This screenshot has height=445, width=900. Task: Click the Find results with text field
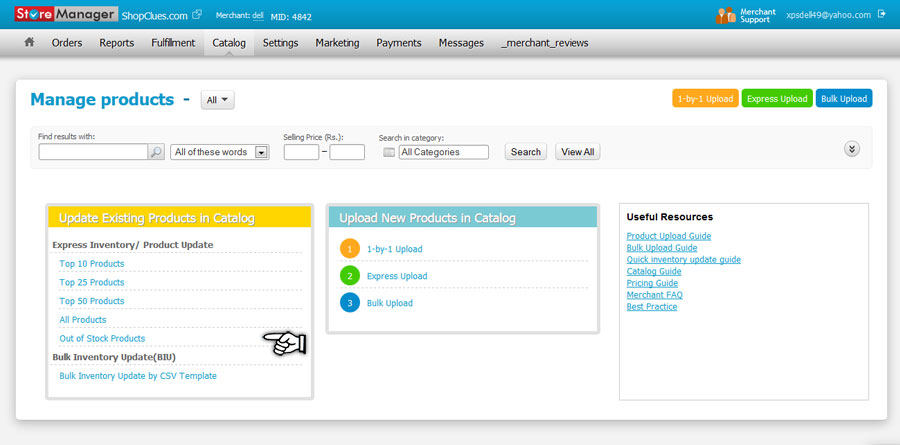[x=94, y=152]
